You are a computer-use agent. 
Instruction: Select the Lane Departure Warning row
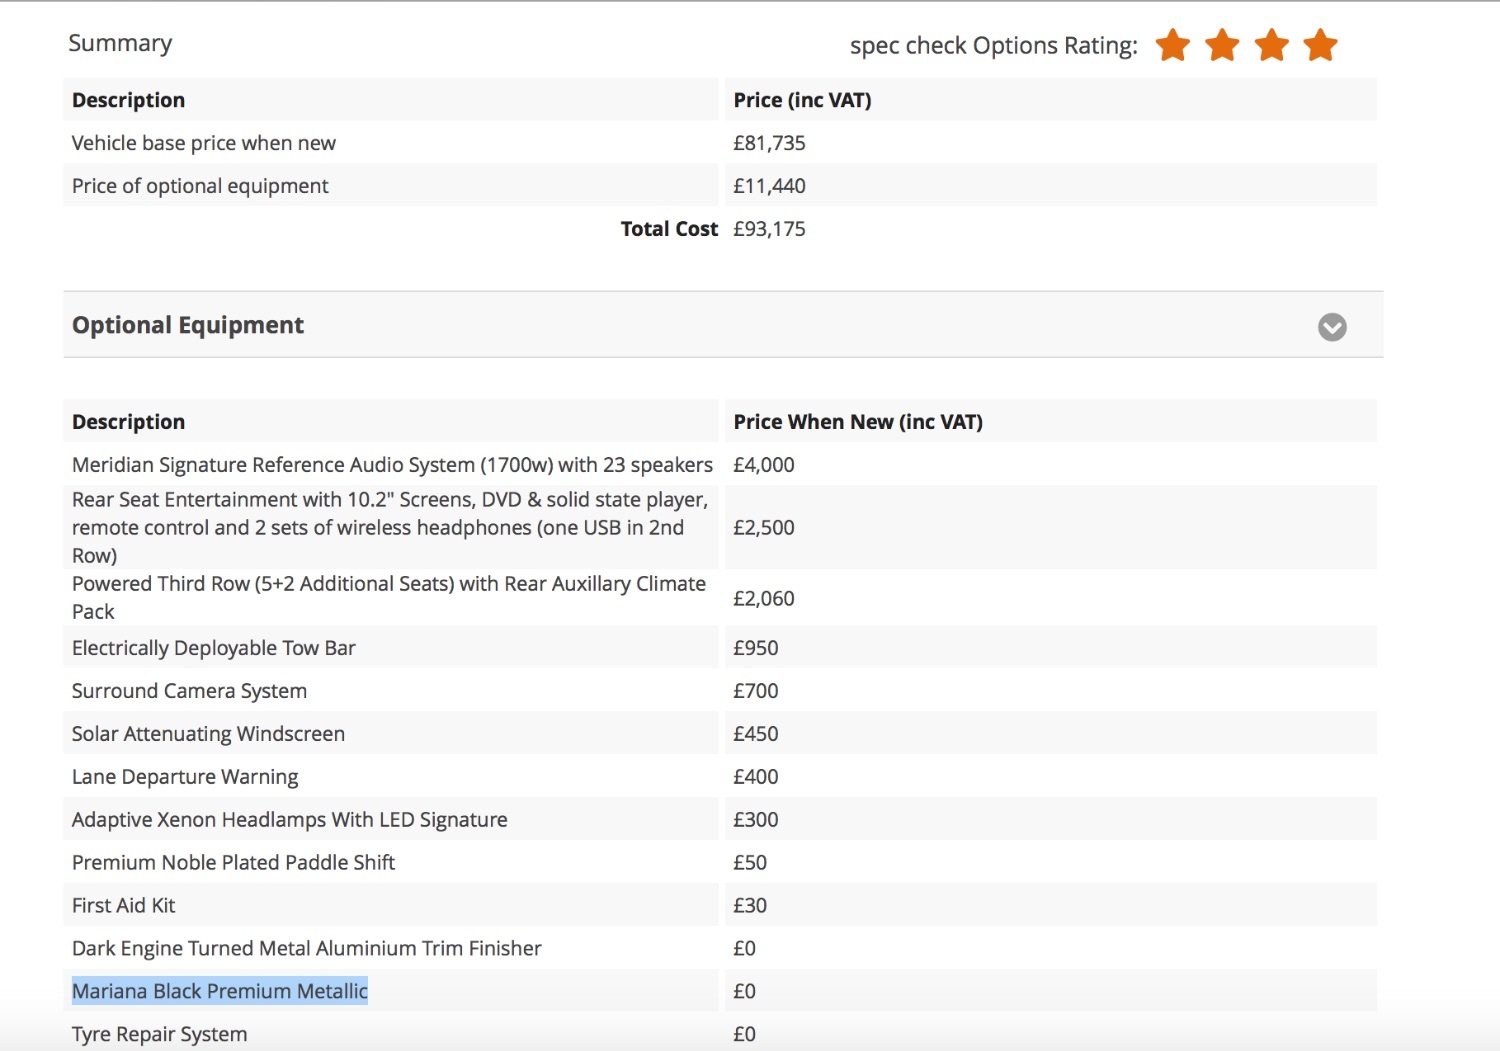pos(185,777)
